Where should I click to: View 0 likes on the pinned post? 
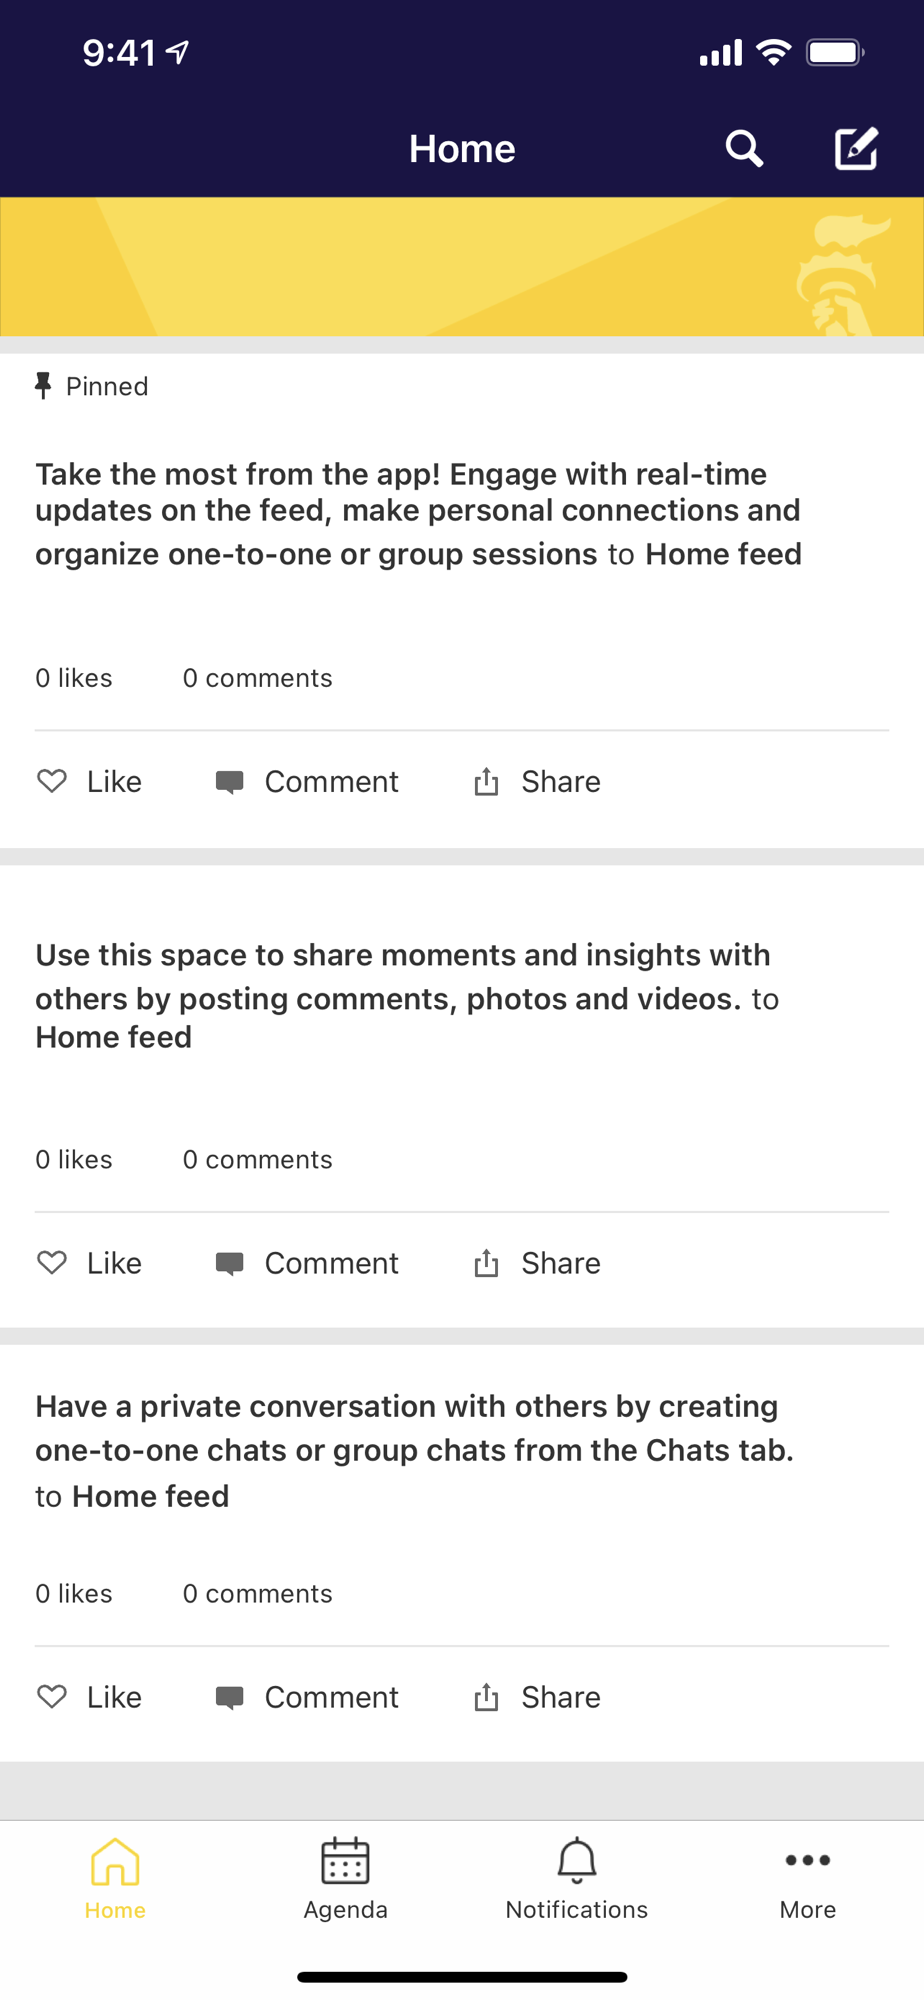(74, 678)
